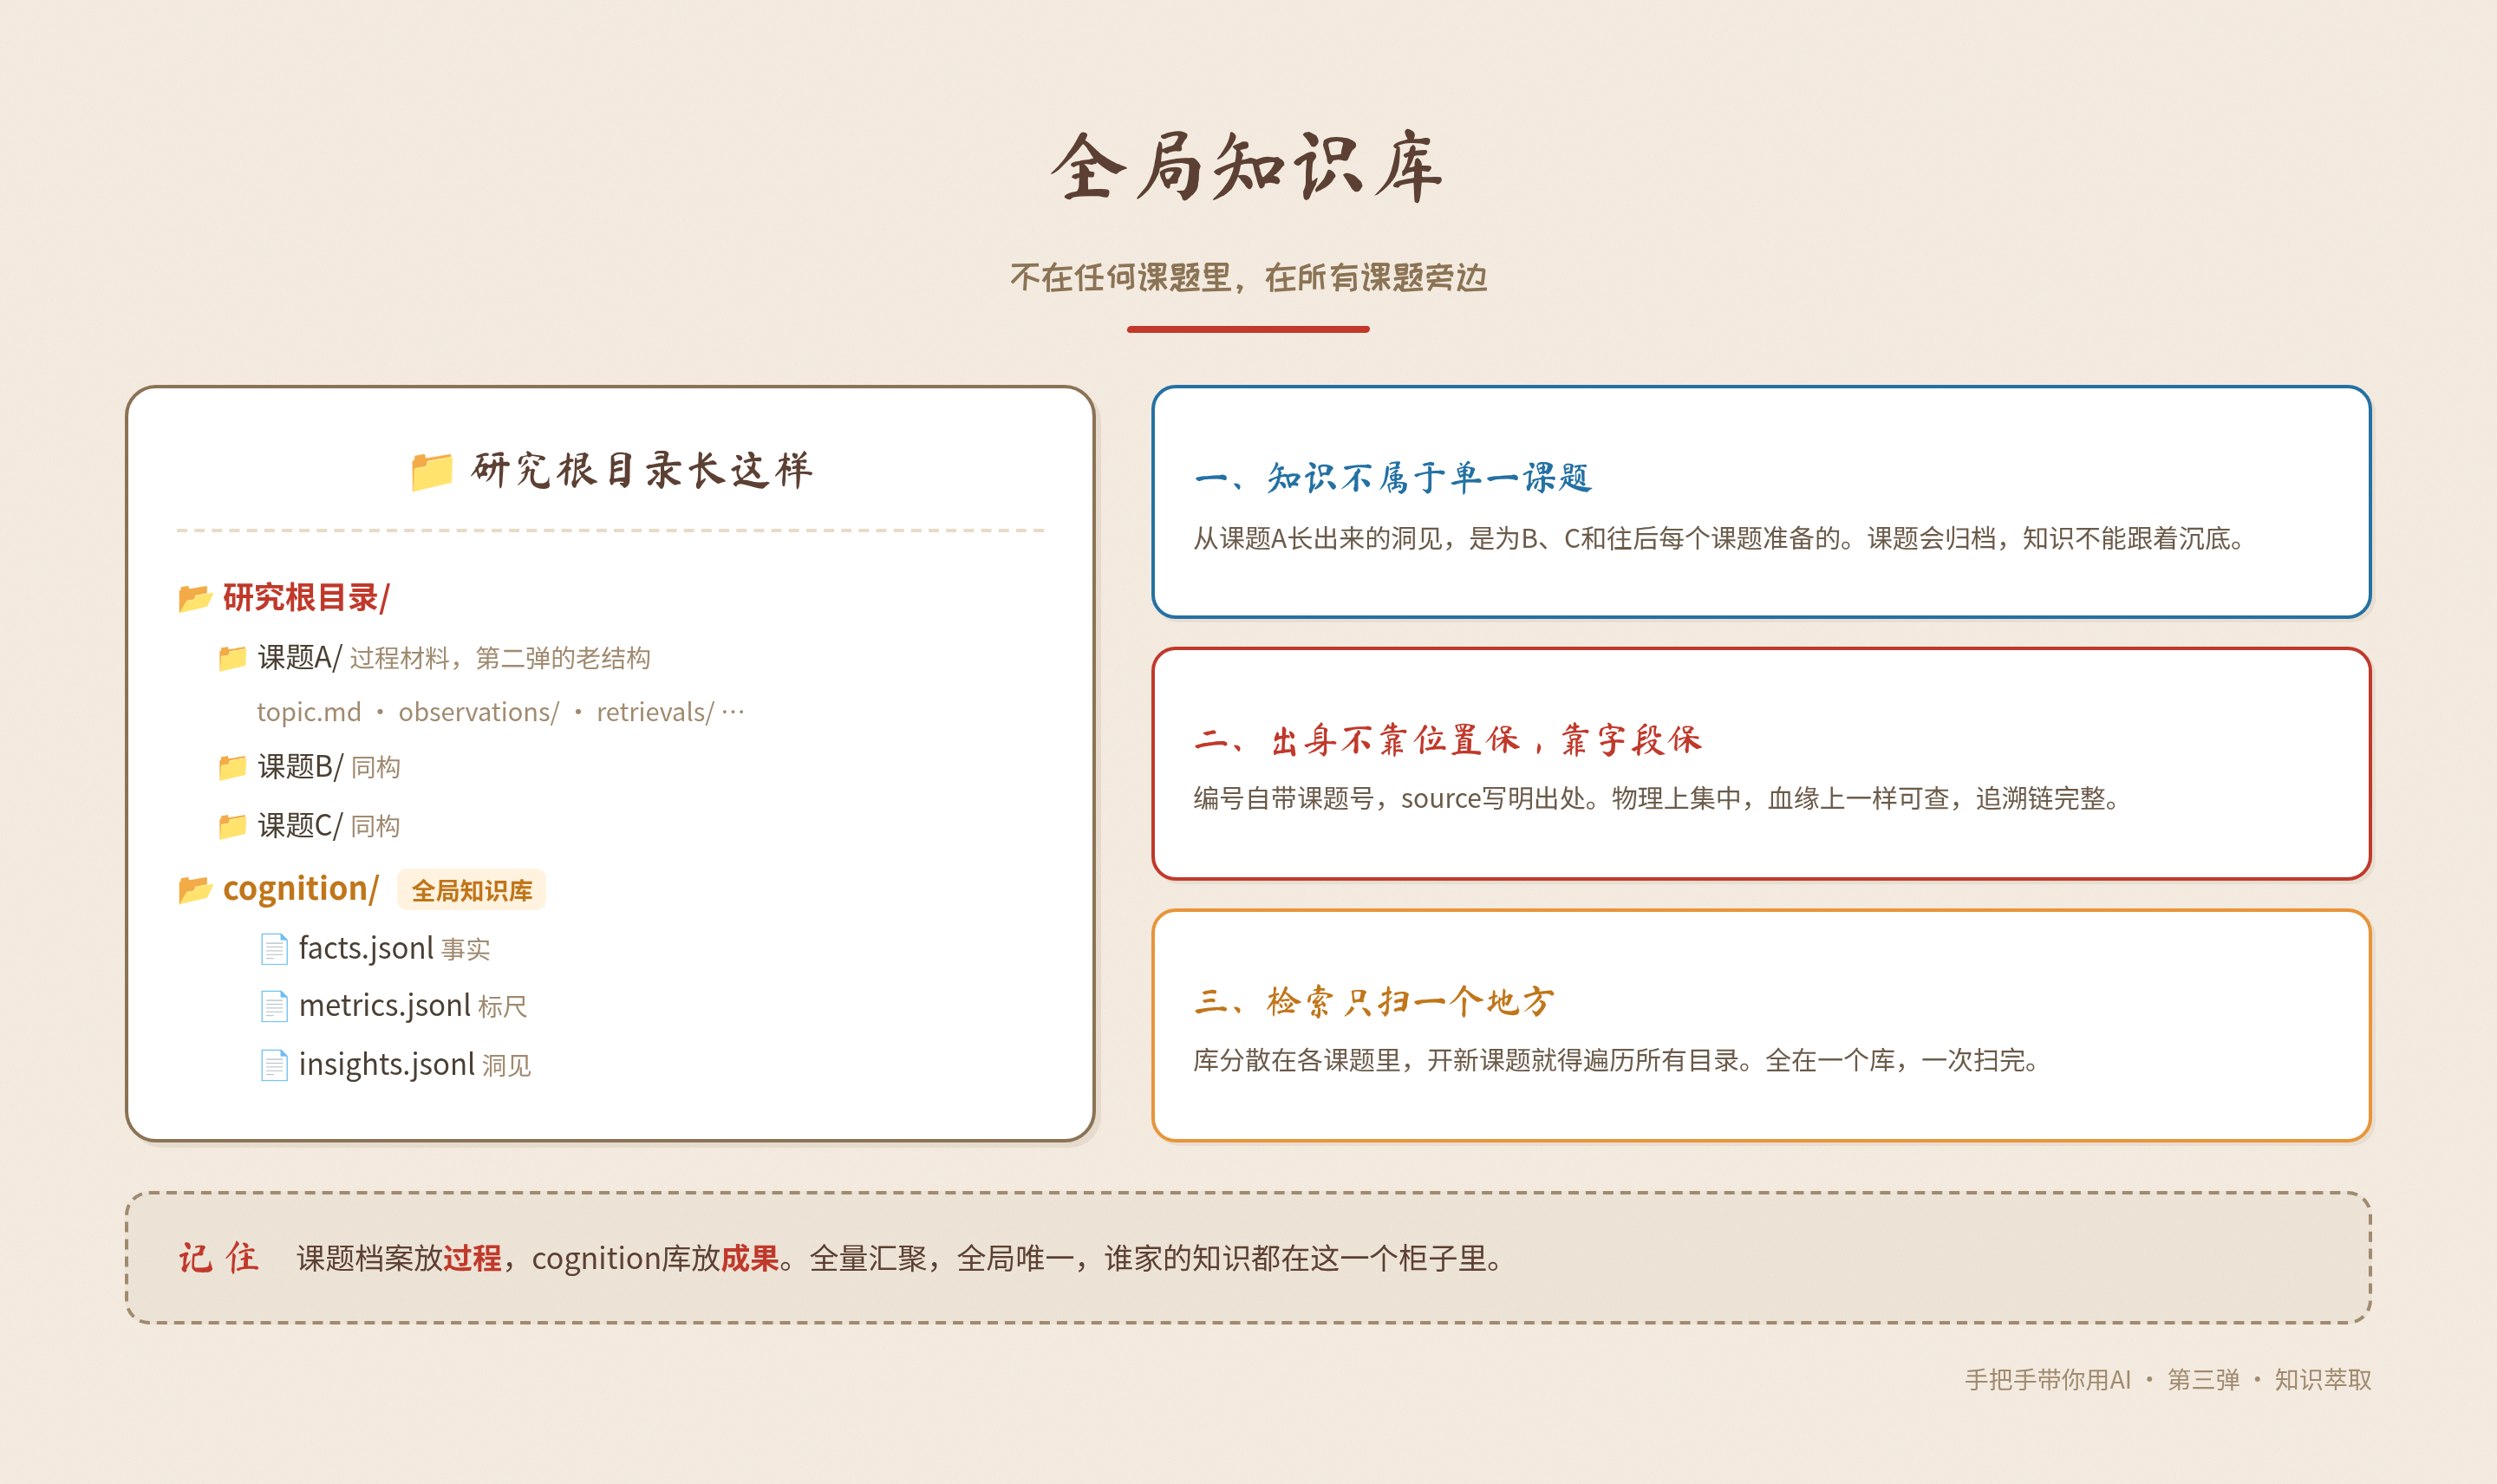The height and width of the screenshot is (1484, 2497).
Task: Click the topic.md text
Action: (x=309, y=712)
